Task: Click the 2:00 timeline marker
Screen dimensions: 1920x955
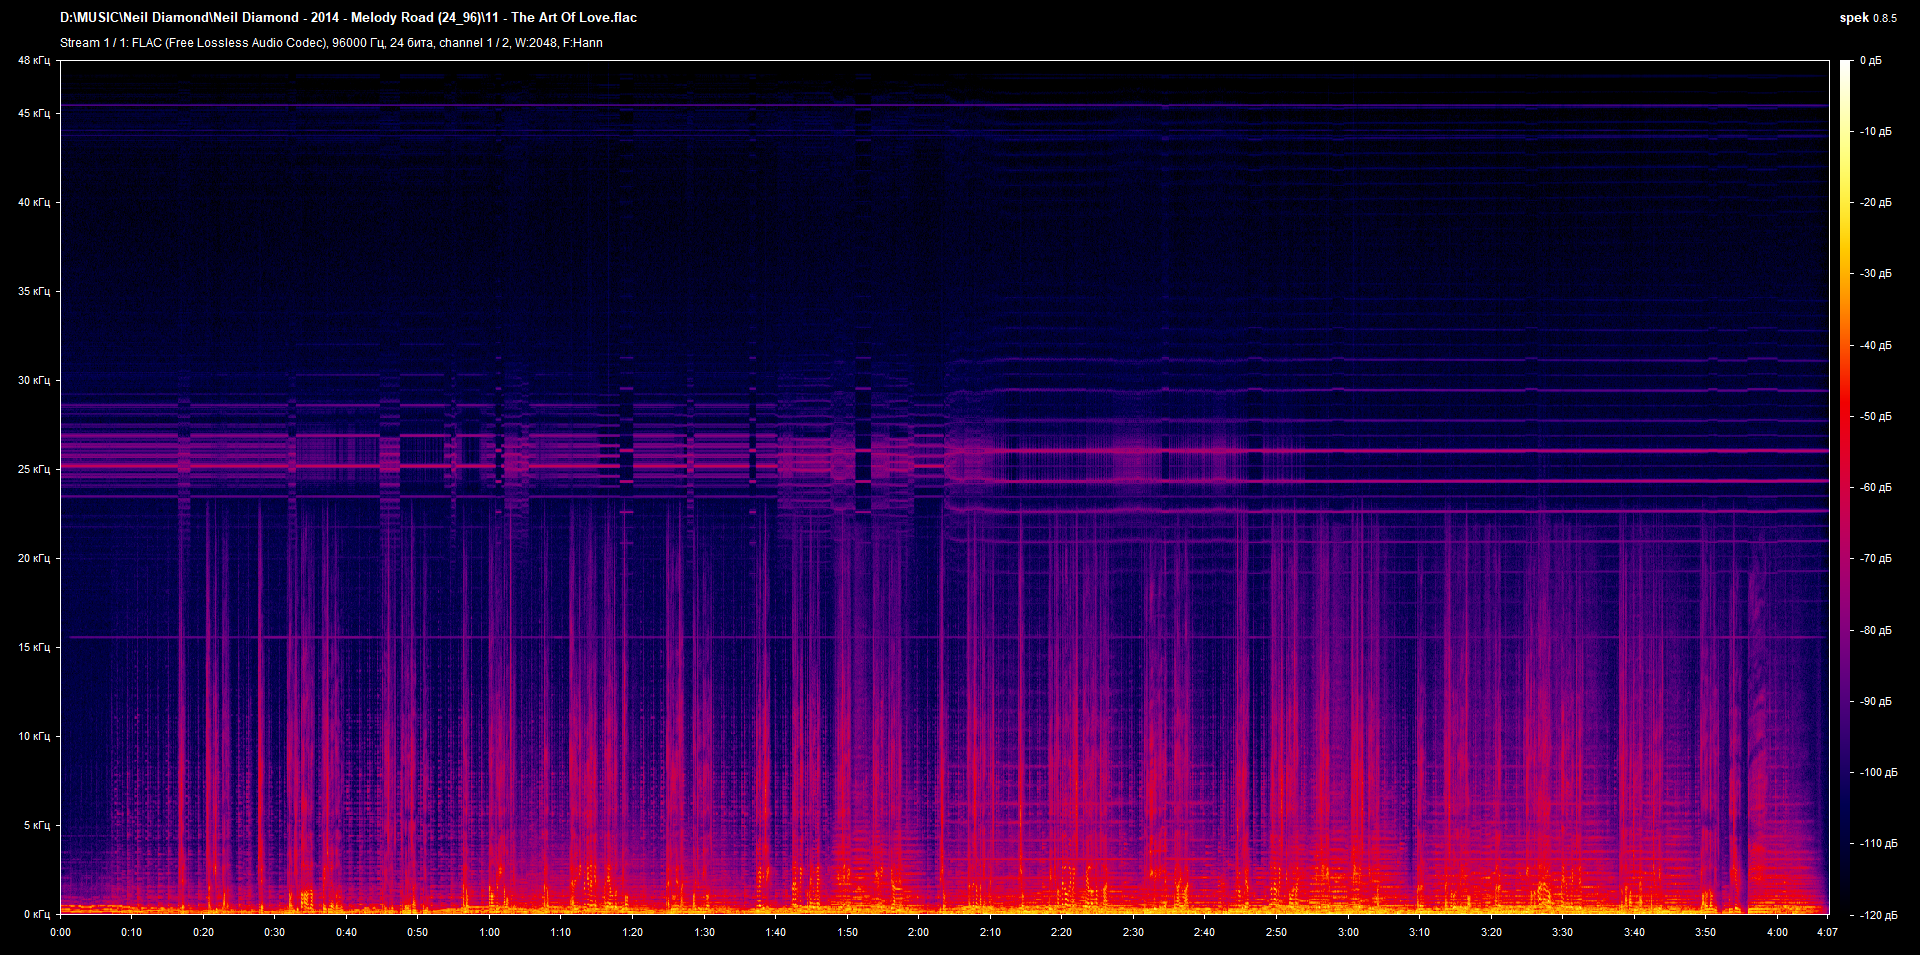Action: pos(917,932)
